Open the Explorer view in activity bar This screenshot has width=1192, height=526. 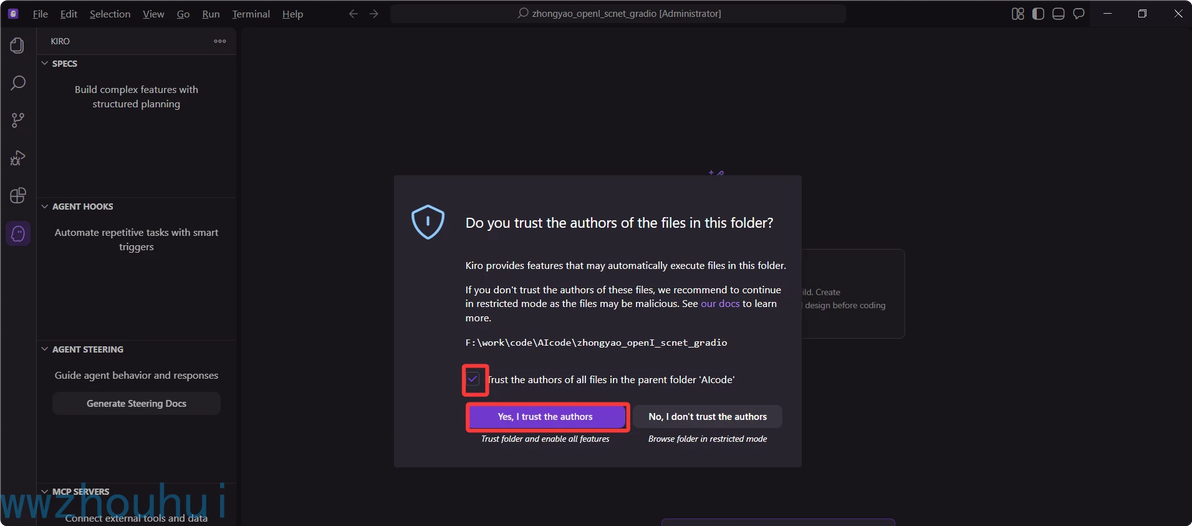point(17,46)
